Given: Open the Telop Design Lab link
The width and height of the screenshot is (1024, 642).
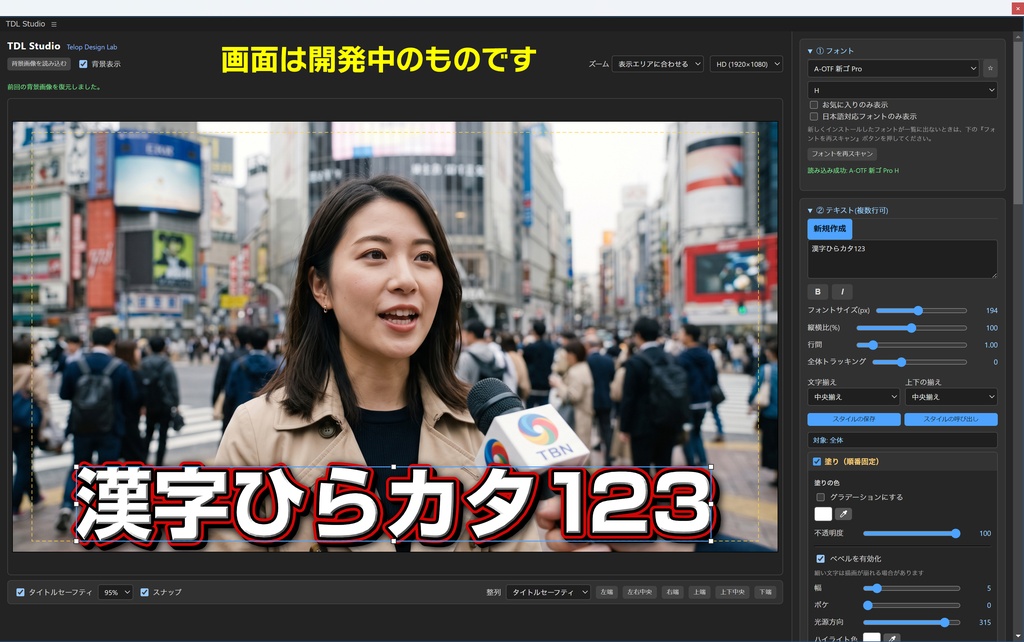Looking at the screenshot, I should tap(92, 47).
